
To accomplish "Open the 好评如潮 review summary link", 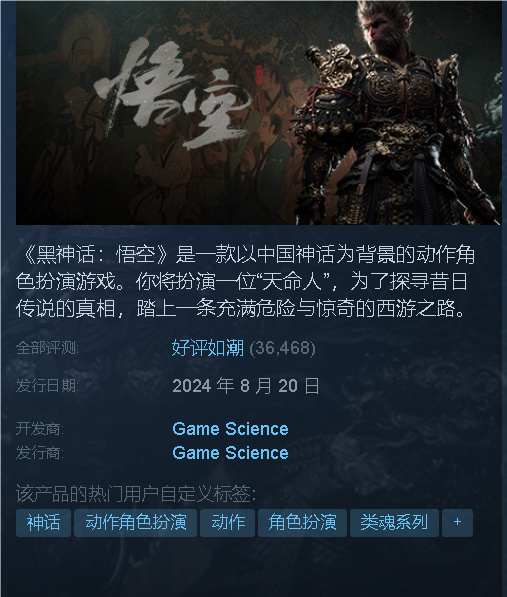I will pos(207,348).
